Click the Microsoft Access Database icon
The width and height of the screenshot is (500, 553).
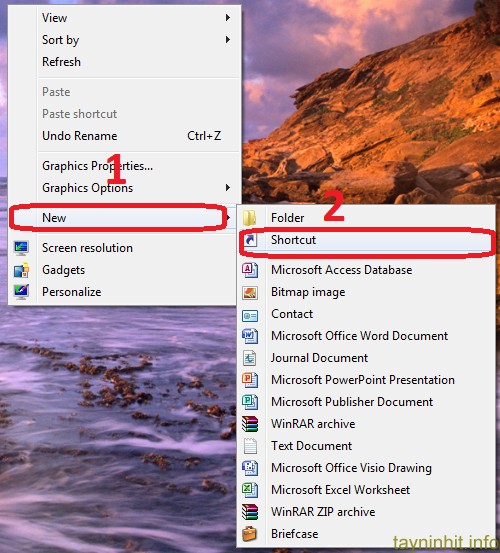[250, 270]
